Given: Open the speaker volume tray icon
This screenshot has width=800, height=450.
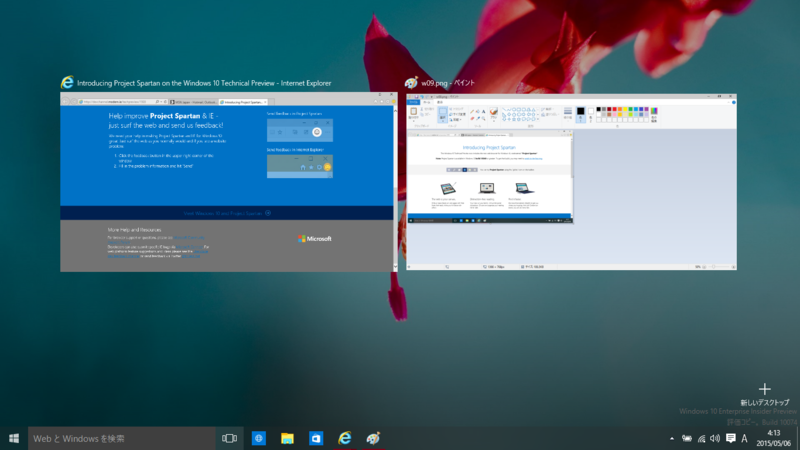Looking at the screenshot, I should point(715,438).
